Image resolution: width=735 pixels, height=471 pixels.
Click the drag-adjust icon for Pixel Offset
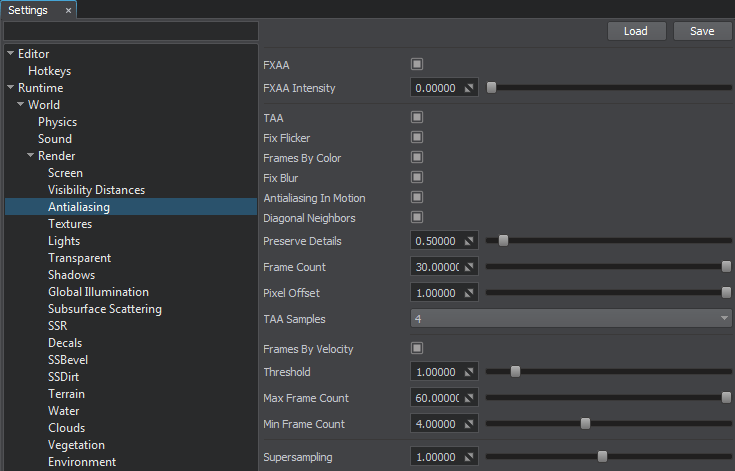[470, 293]
